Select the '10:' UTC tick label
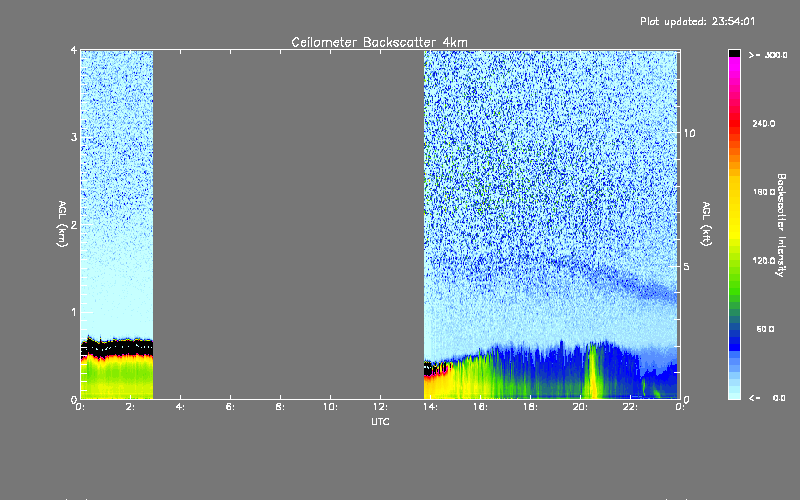The height and width of the screenshot is (500, 800). (331, 407)
